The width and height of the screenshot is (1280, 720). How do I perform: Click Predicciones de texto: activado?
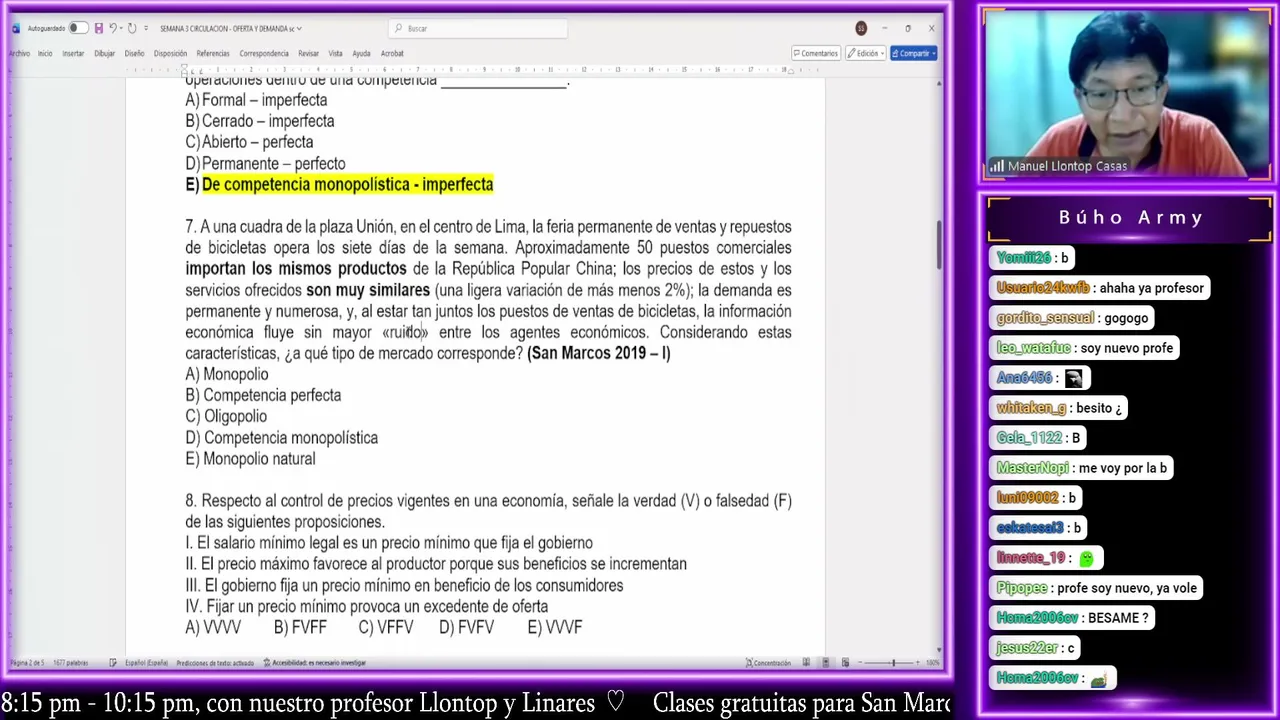click(x=215, y=663)
